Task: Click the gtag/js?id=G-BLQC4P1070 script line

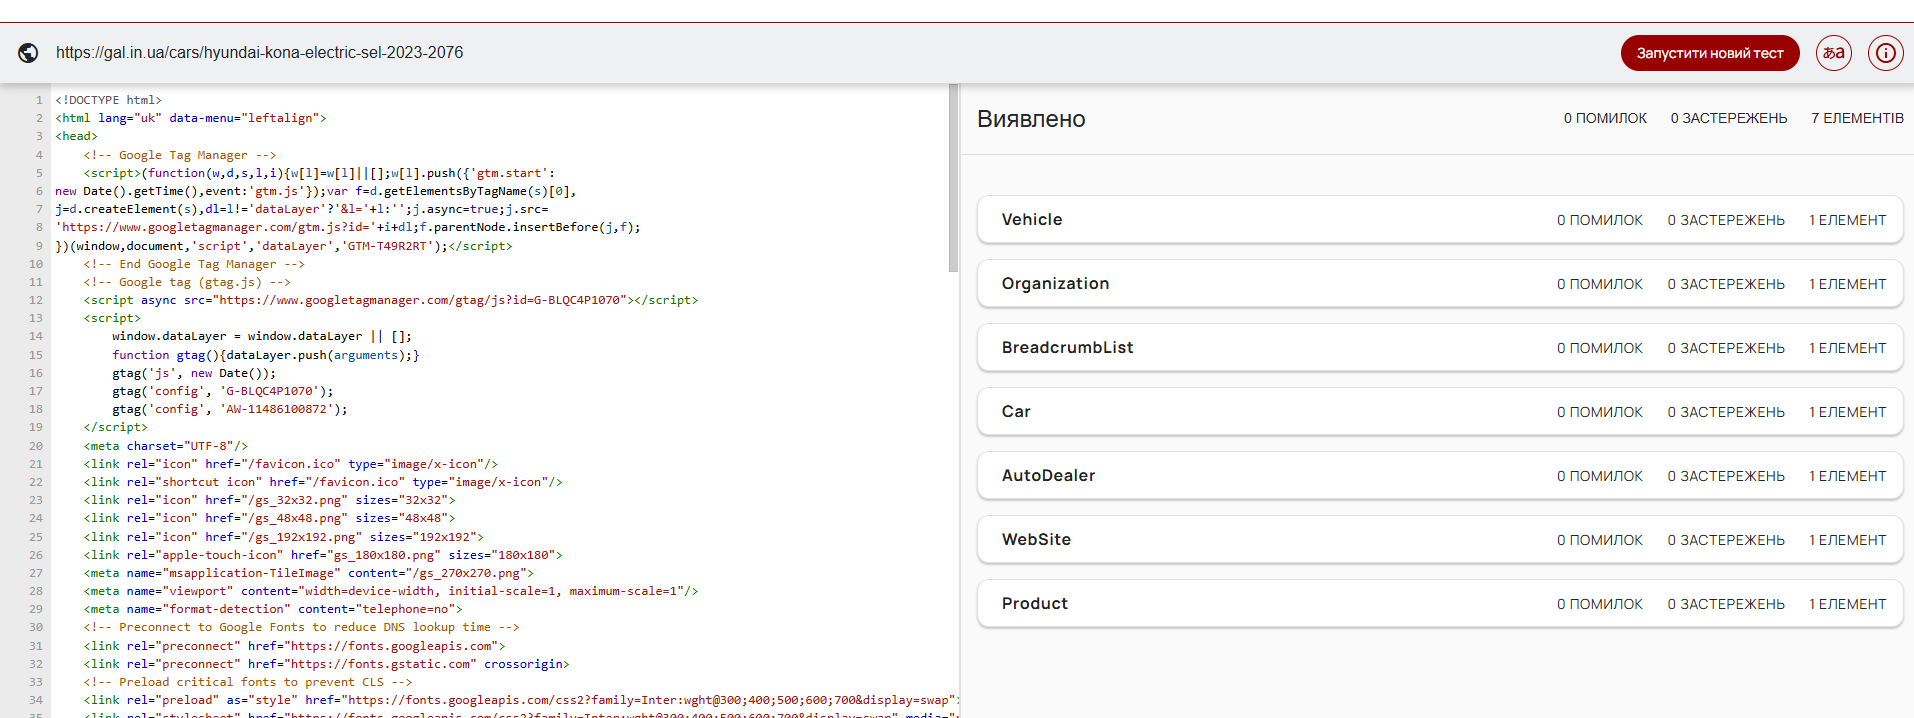Action: pyautogui.click(x=391, y=300)
